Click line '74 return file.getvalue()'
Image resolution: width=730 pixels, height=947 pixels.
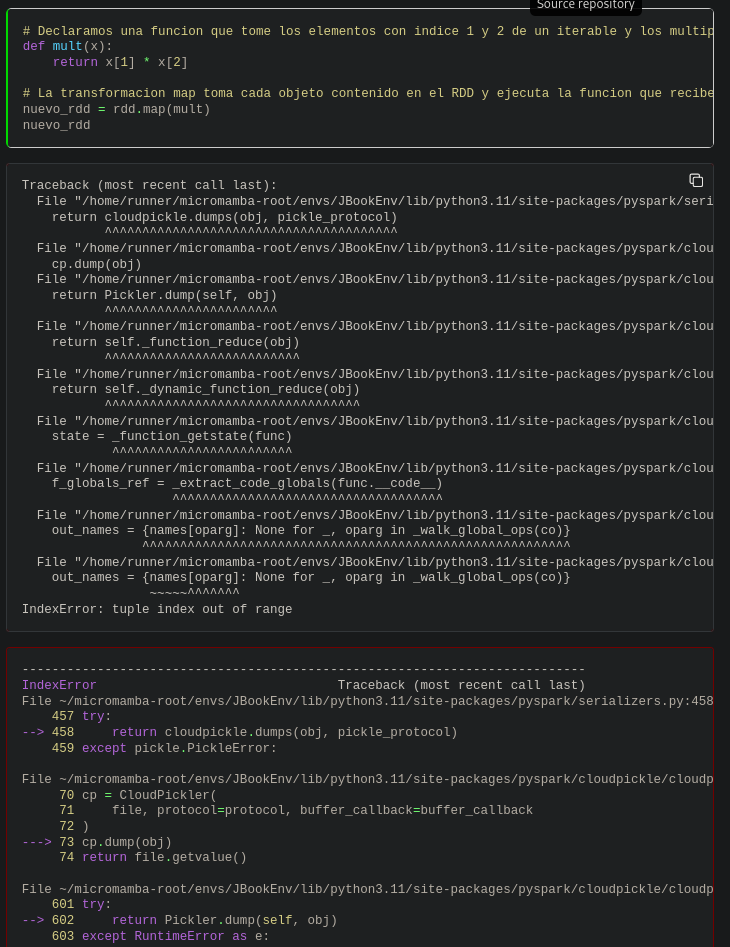[x=153, y=858]
